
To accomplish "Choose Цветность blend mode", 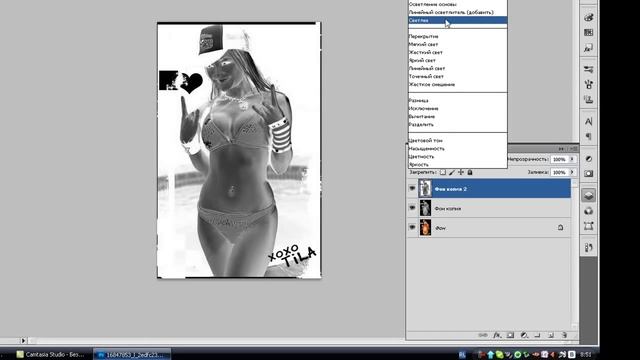I will pyautogui.click(x=458, y=156).
